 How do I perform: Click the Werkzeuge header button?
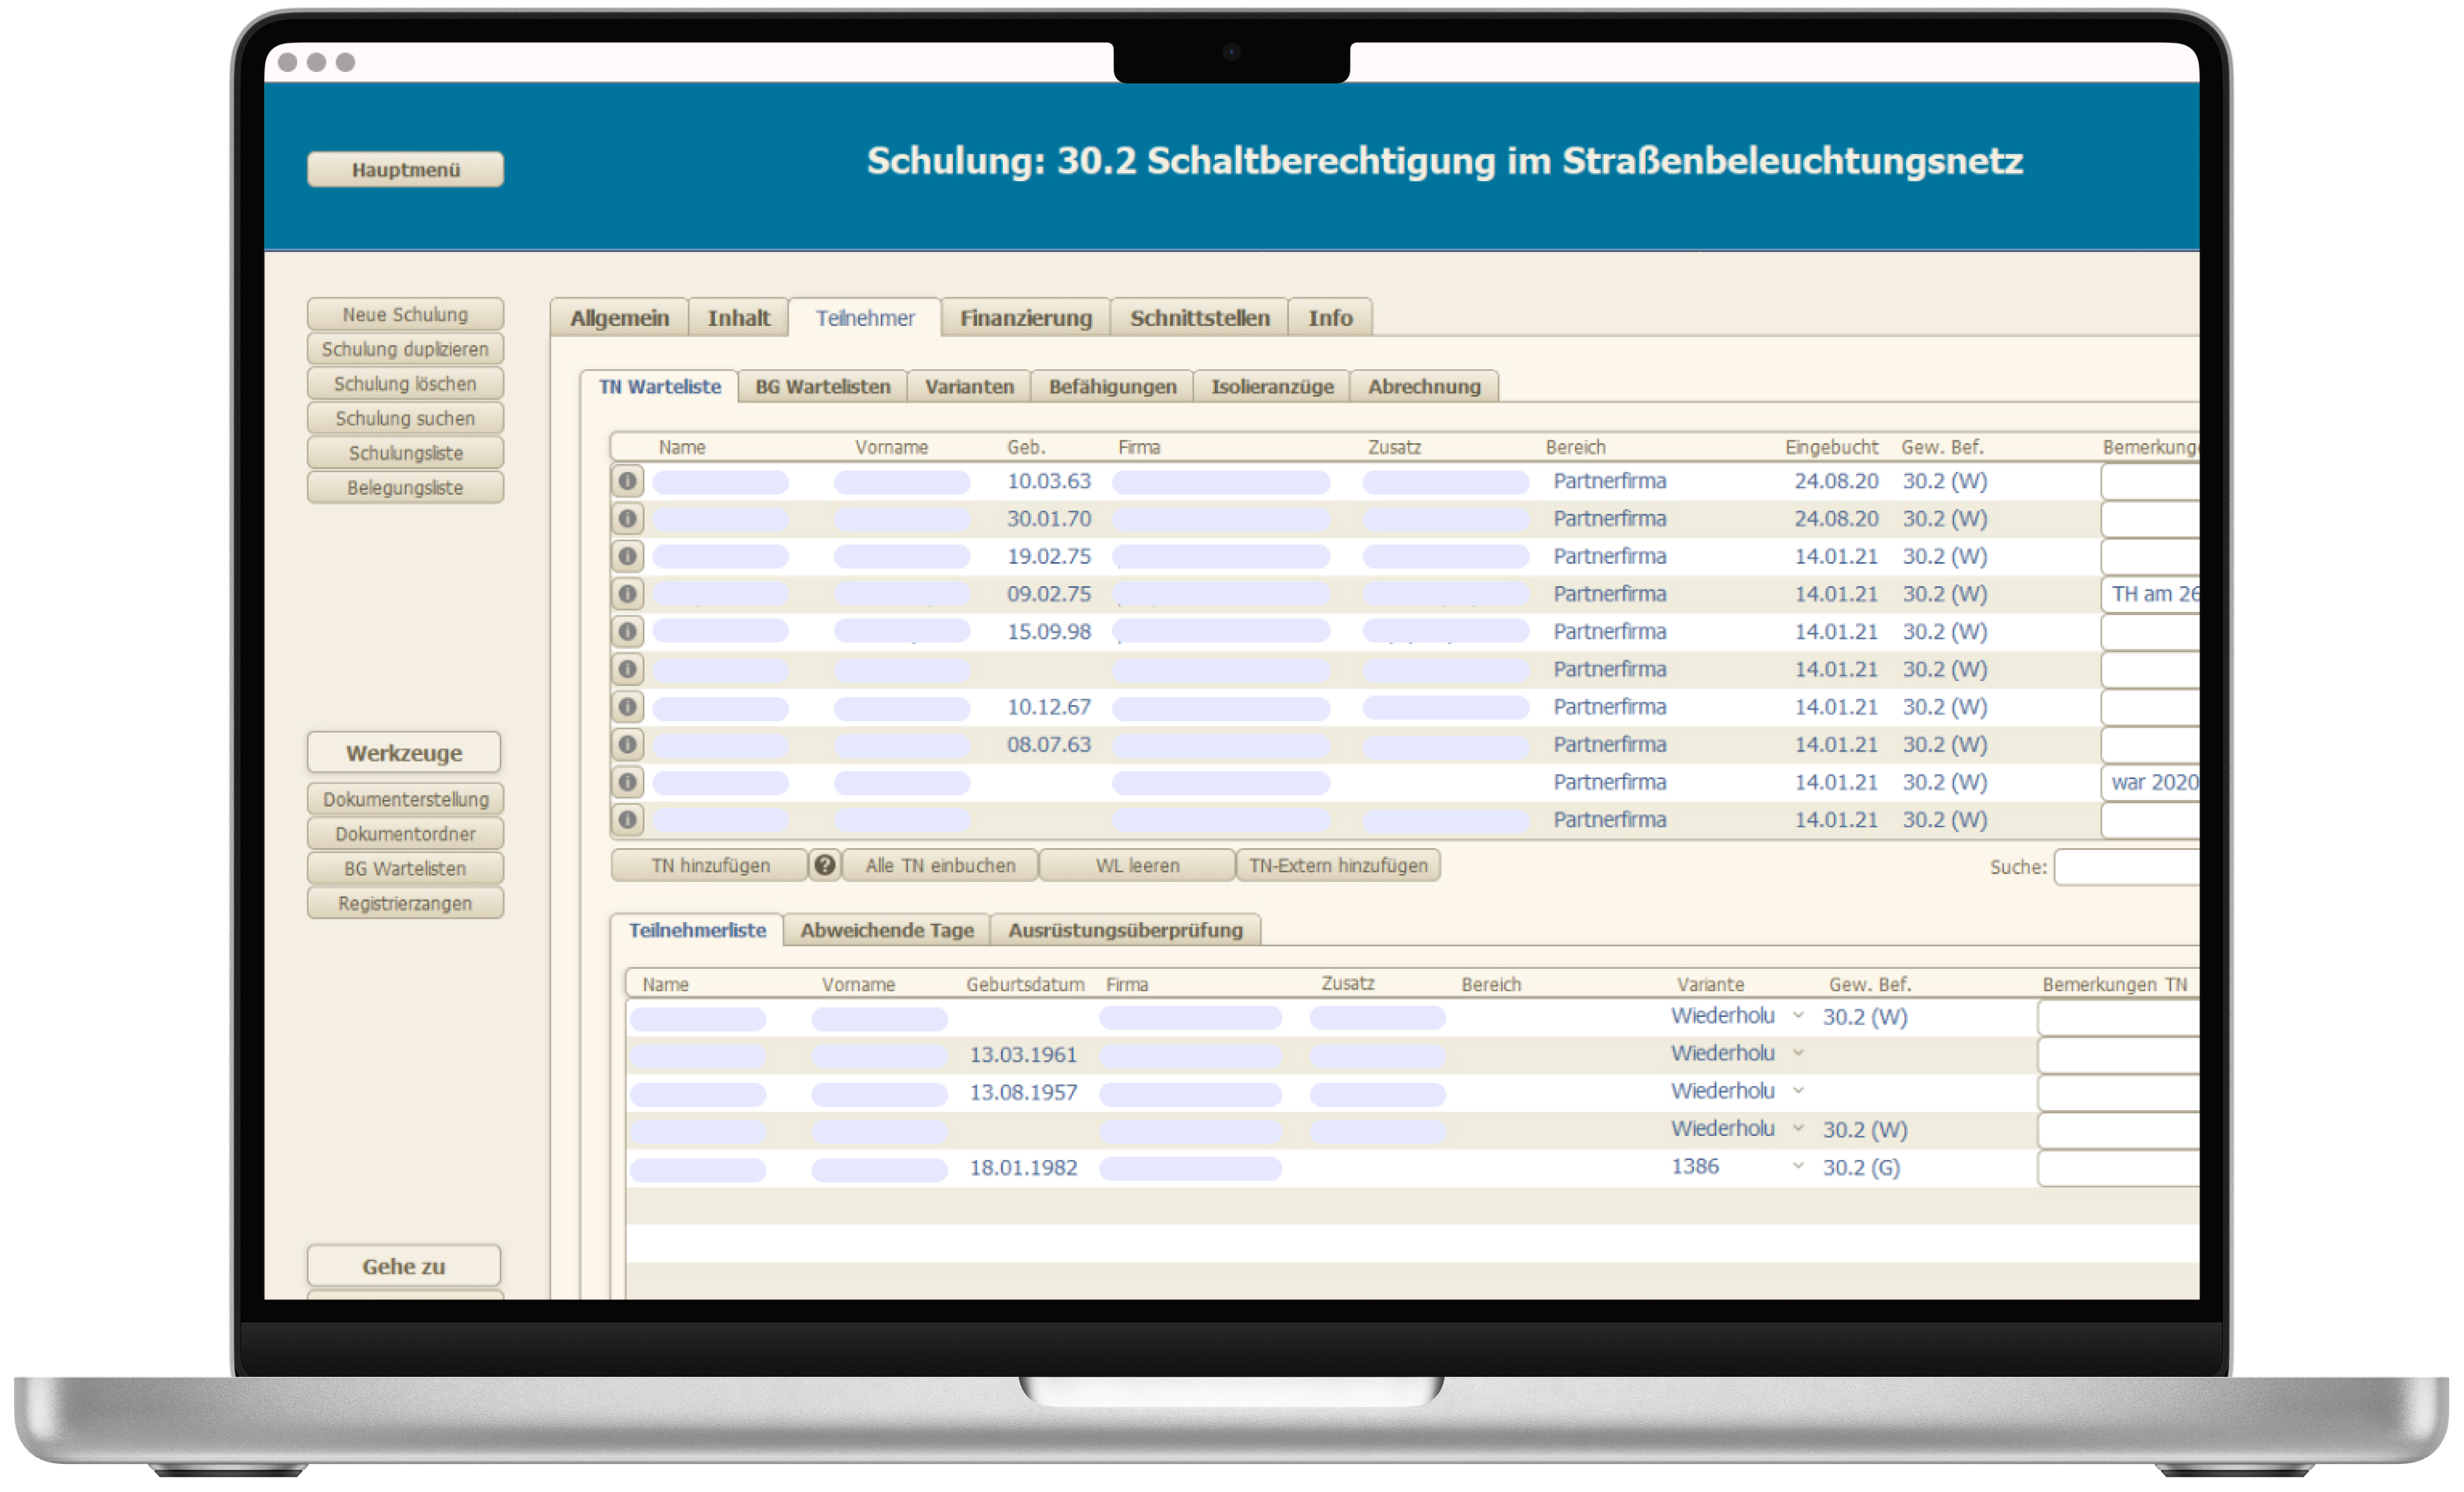(404, 753)
